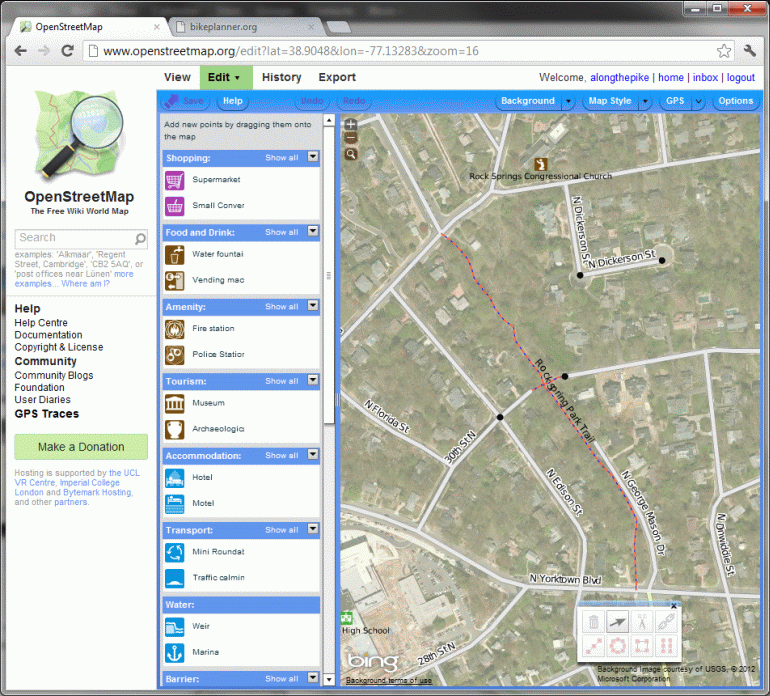Click the Marina anchor icon
The image size is (770, 696).
pos(174,653)
